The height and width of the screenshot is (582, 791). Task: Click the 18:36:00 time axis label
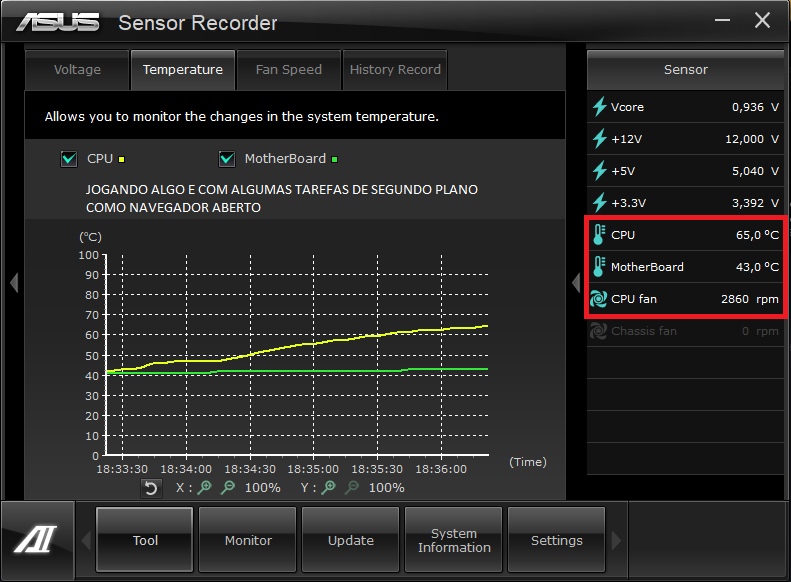point(441,469)
